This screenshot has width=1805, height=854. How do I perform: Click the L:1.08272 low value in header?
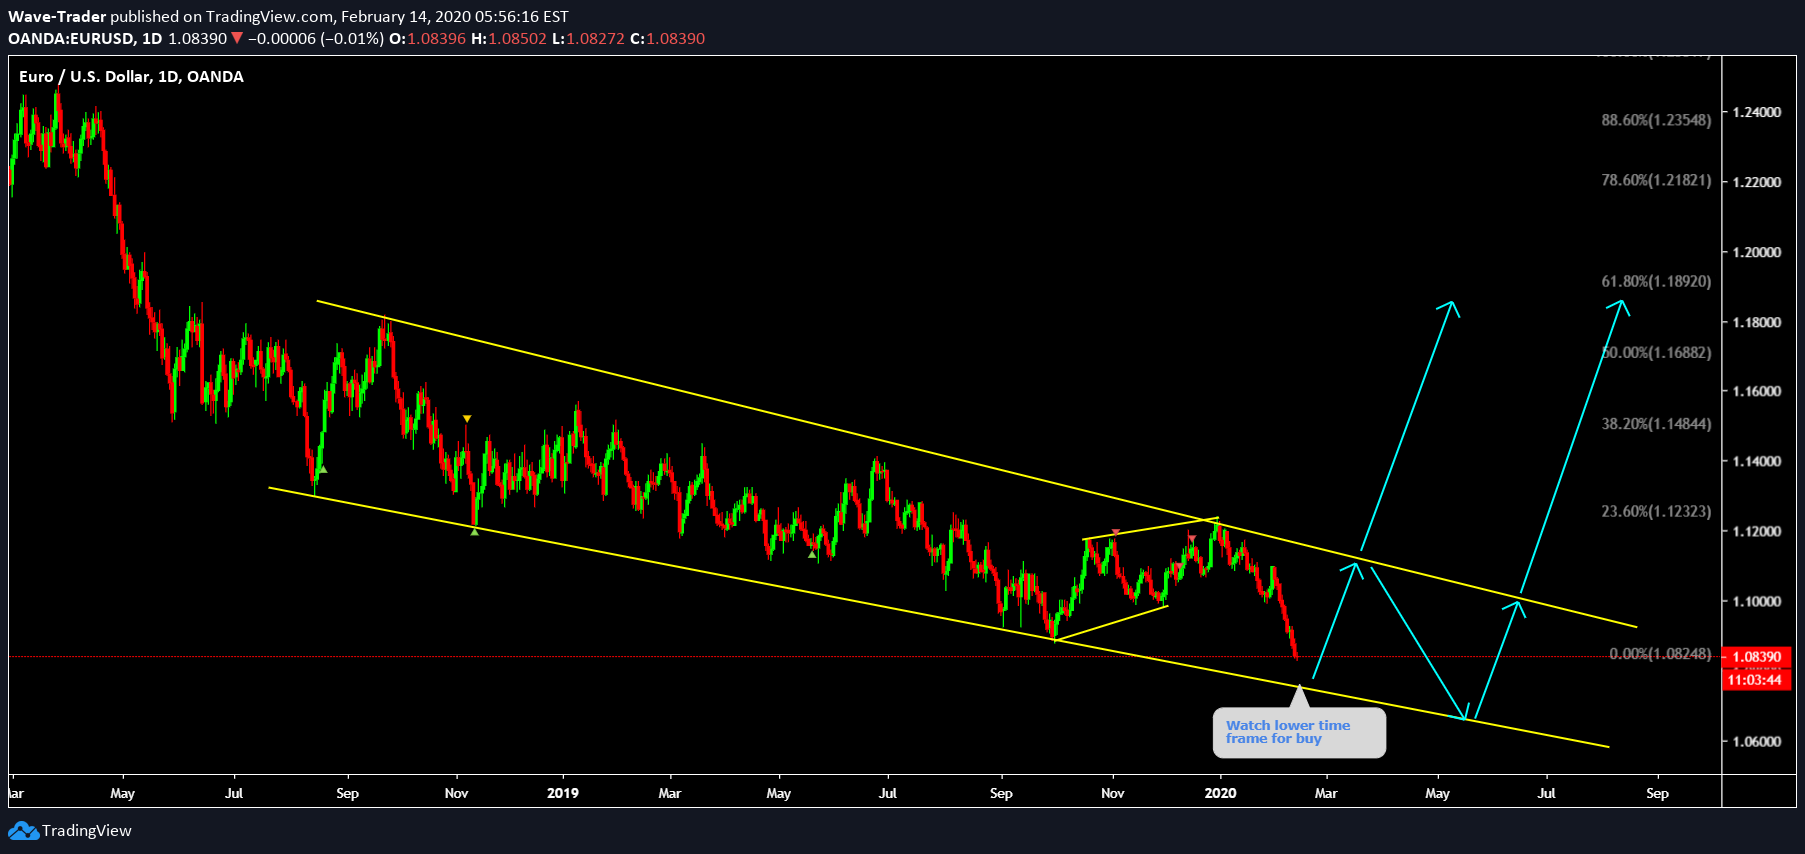[588, 38]
